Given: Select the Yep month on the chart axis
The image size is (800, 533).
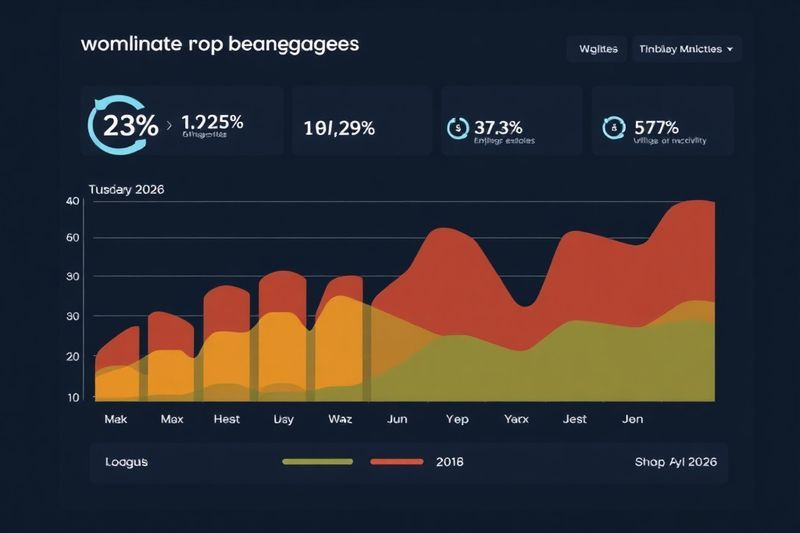Looking at the screenshot, I should [x=457, y=420].
